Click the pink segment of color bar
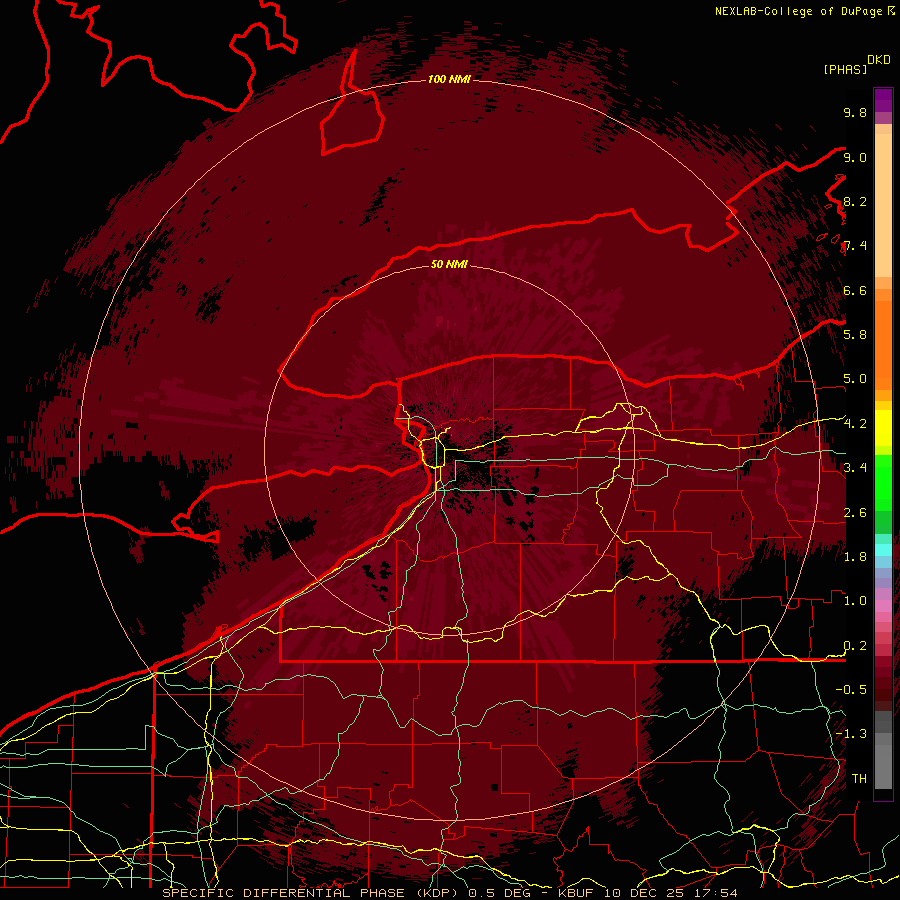Screen dimensions: 900x900 tap(883, 606)
